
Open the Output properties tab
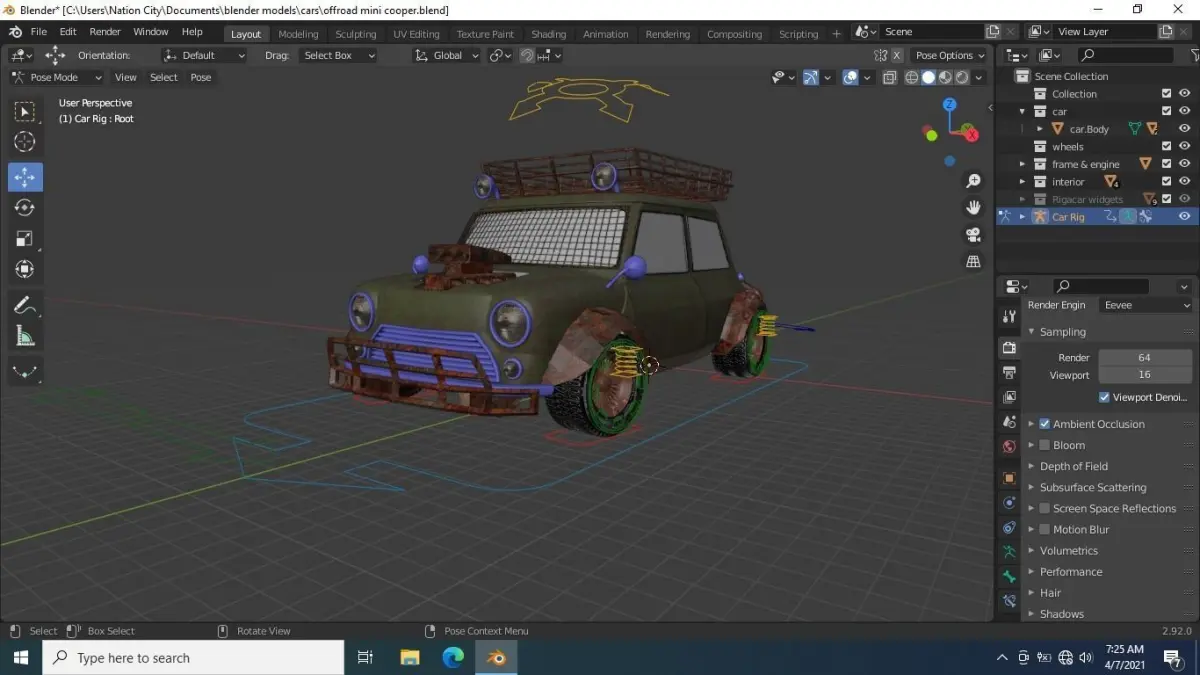(x=1009, y=372)
